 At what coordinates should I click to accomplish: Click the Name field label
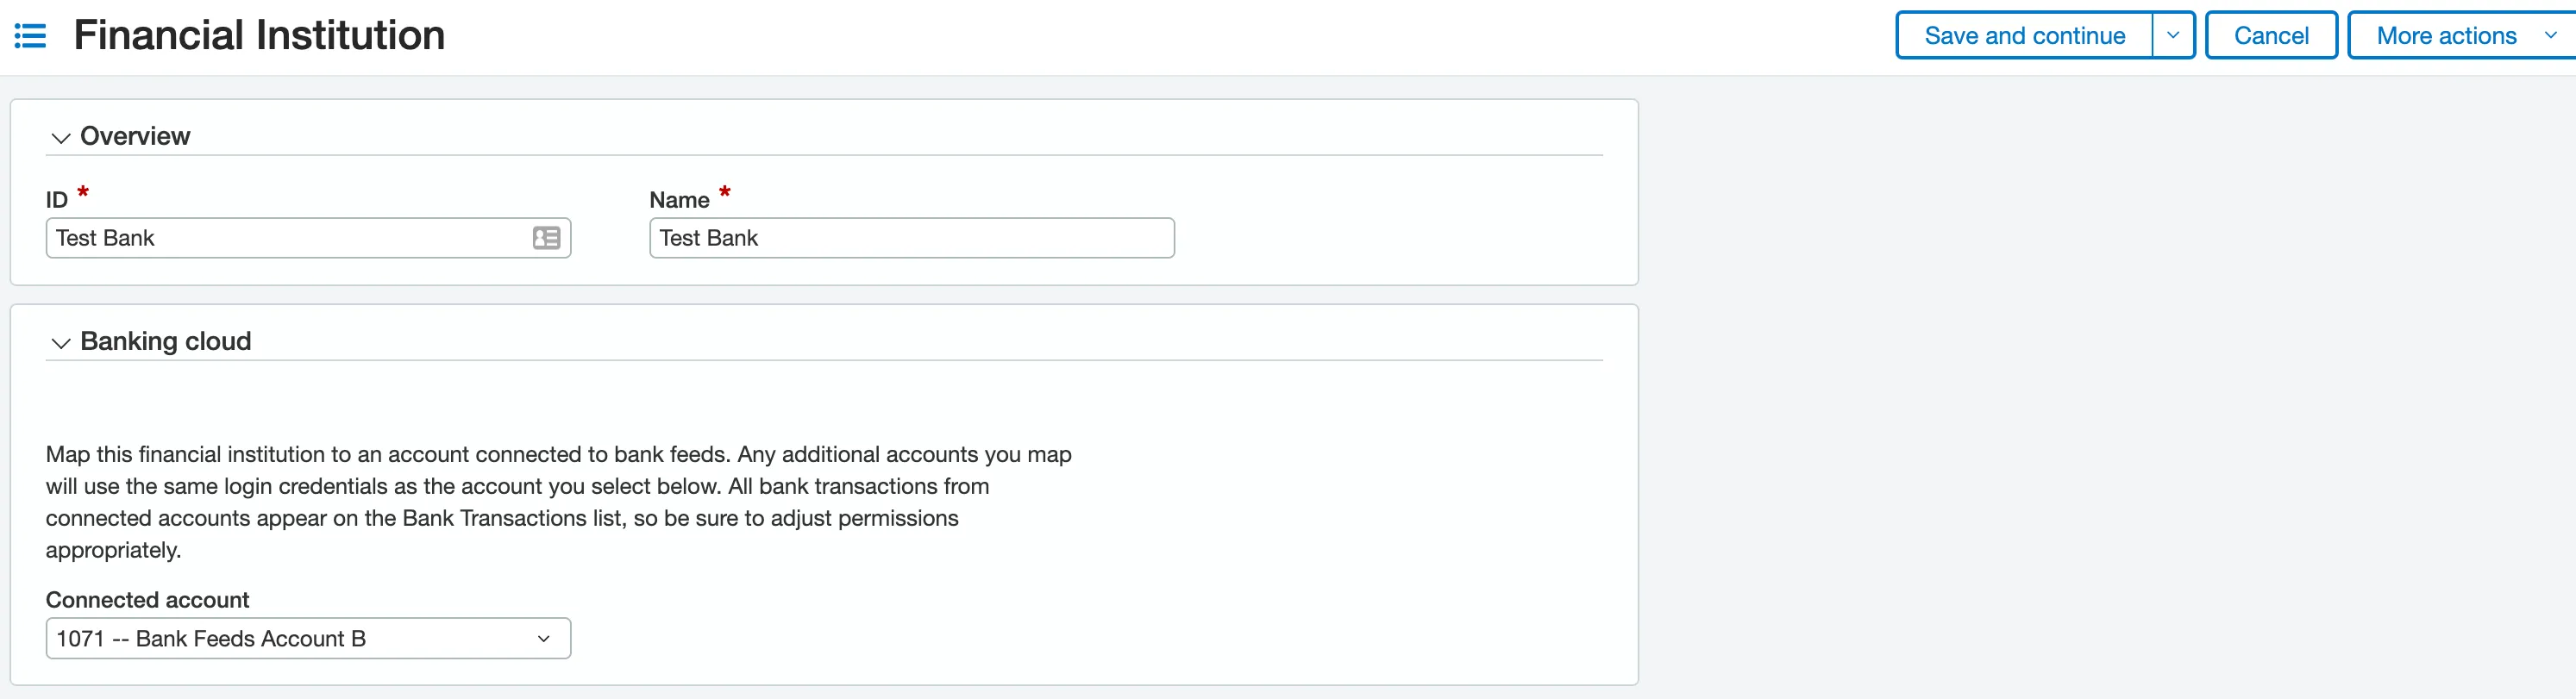[679, 200]
